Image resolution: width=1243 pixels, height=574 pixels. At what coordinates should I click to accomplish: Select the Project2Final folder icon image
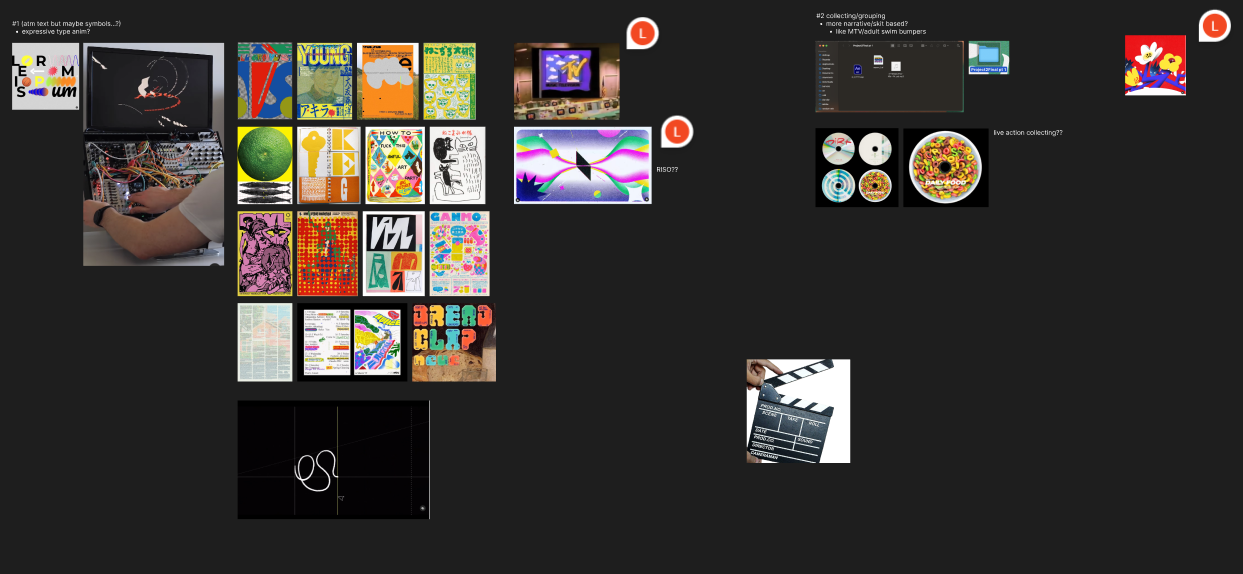988,57
